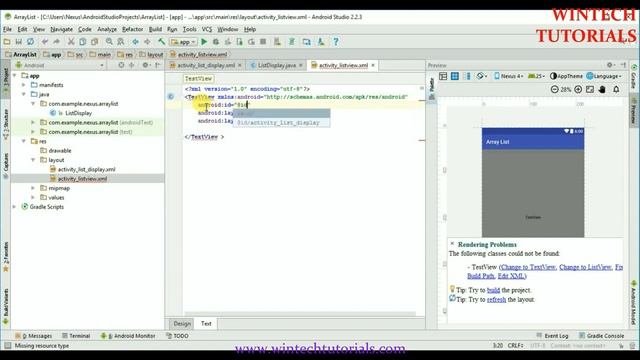Expand Gradle Scripts node
The width and height of the screenshot is (640, 360).
point(15,207)
